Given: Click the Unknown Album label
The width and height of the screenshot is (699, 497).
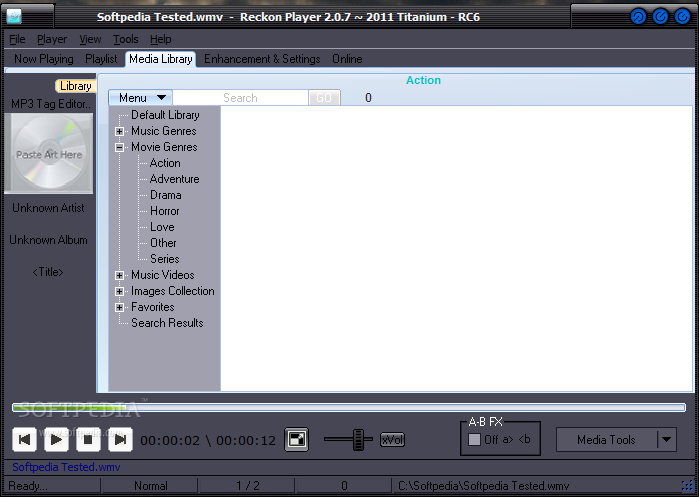Looking at the screenshot, I should (x=48, y=240).
